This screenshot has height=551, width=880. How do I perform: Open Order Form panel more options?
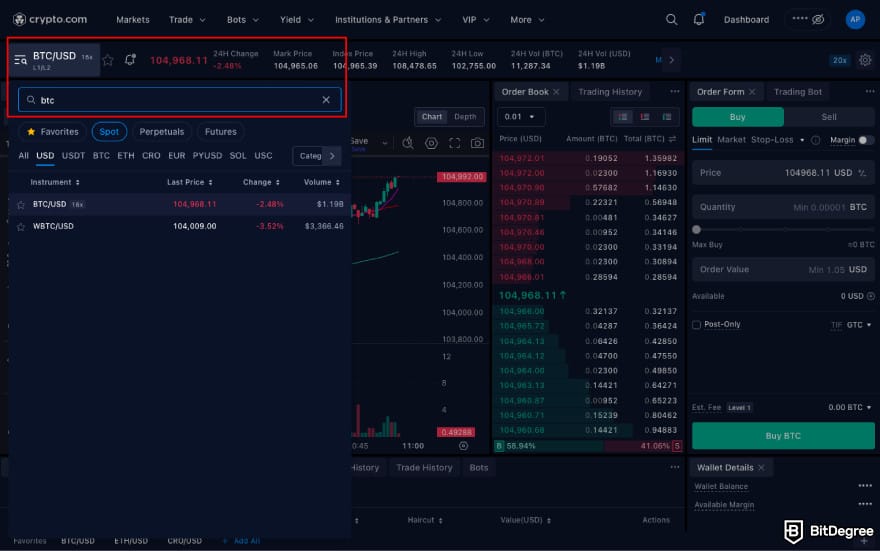pos(870,91)
